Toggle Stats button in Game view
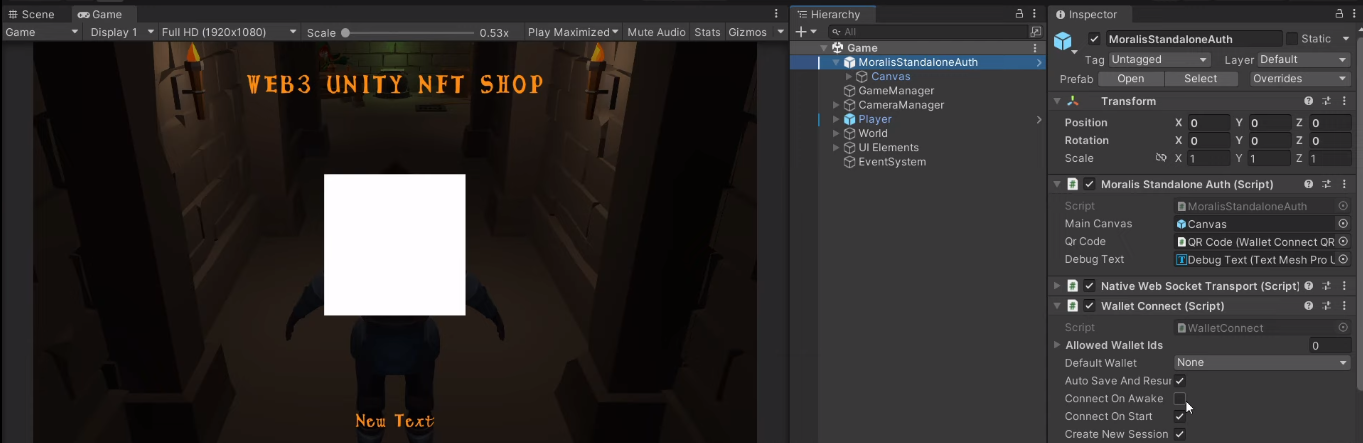The width and height of the screenshot is (1363, 443). click(x=707, y=32)
